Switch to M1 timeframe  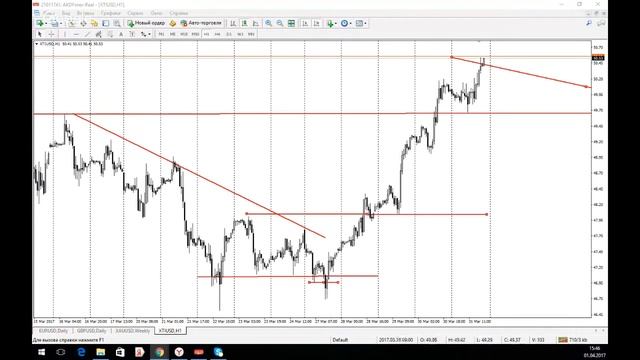coord(161,34)
